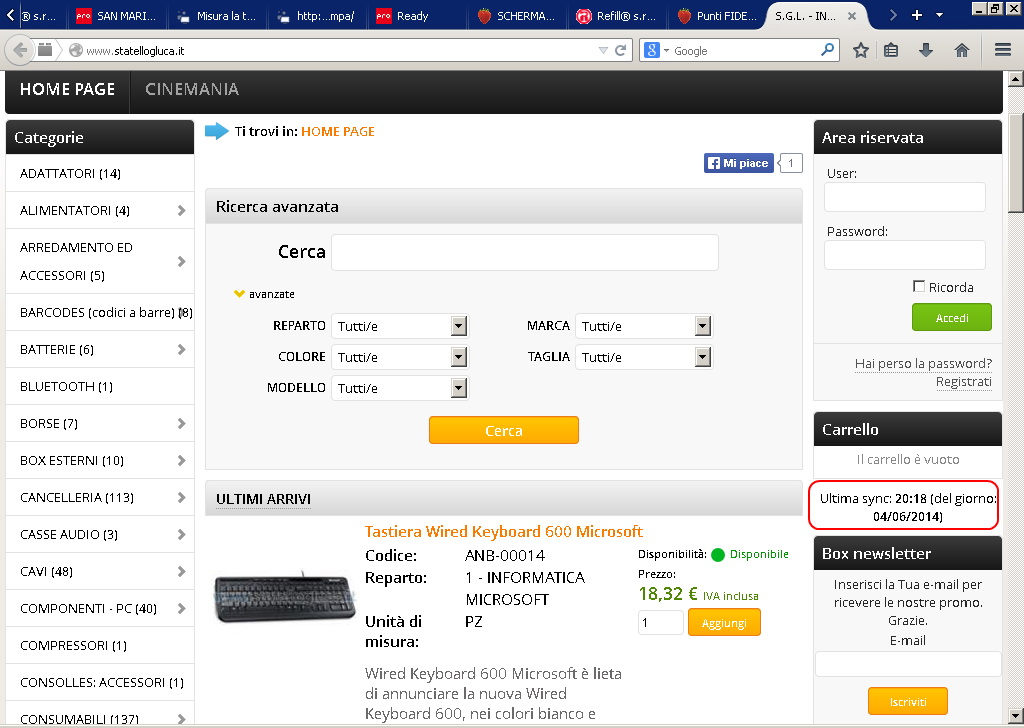This screenshot has height=728, width=1024.
Task: Click the Aggiungi button
Action: tap(724, 622)
